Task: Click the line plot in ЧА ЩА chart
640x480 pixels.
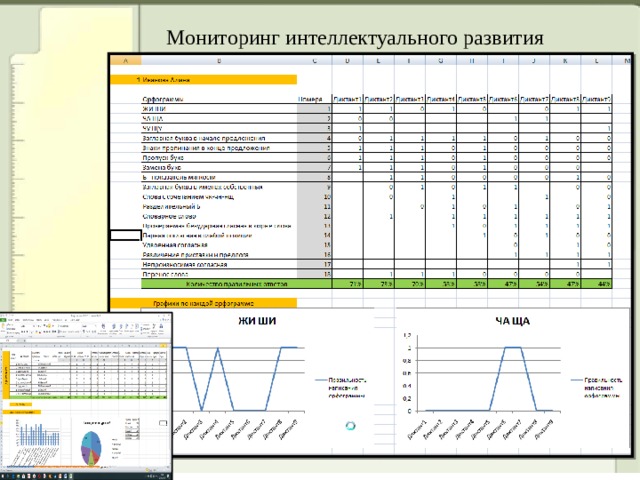Action: tap(489, 379)
